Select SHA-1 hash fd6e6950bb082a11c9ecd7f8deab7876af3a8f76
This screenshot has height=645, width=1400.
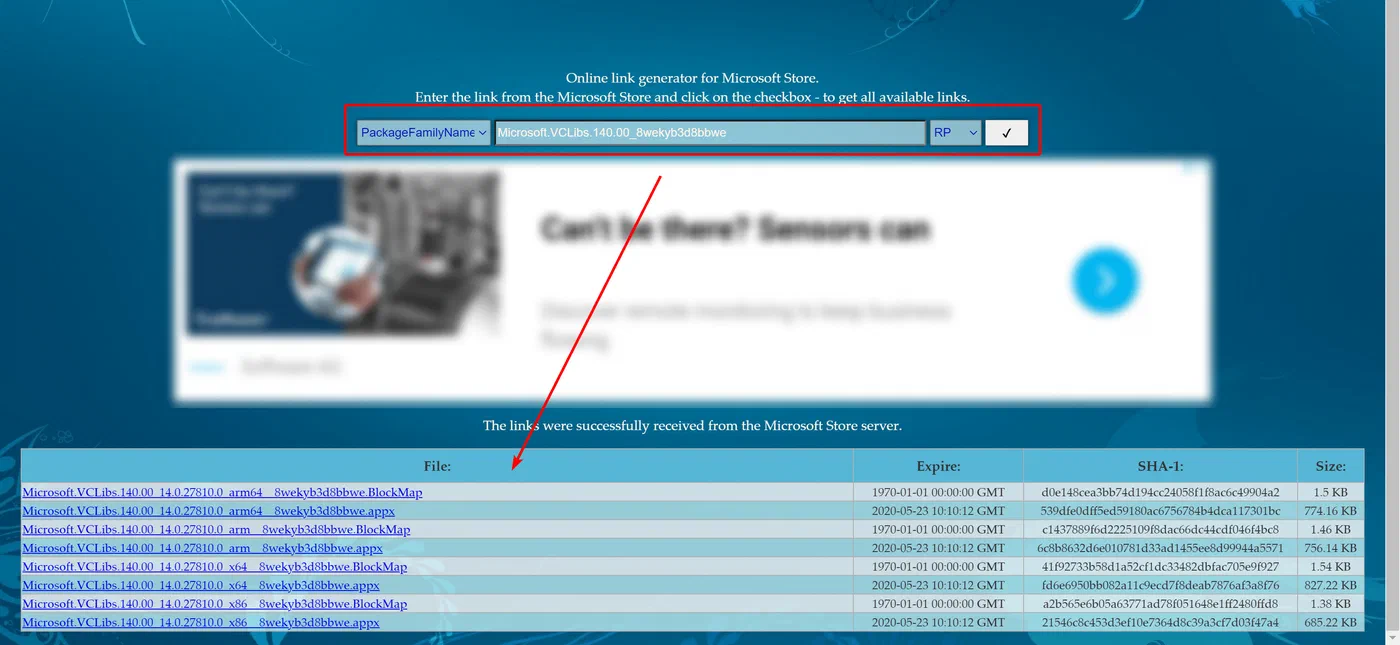point(1160,585)
